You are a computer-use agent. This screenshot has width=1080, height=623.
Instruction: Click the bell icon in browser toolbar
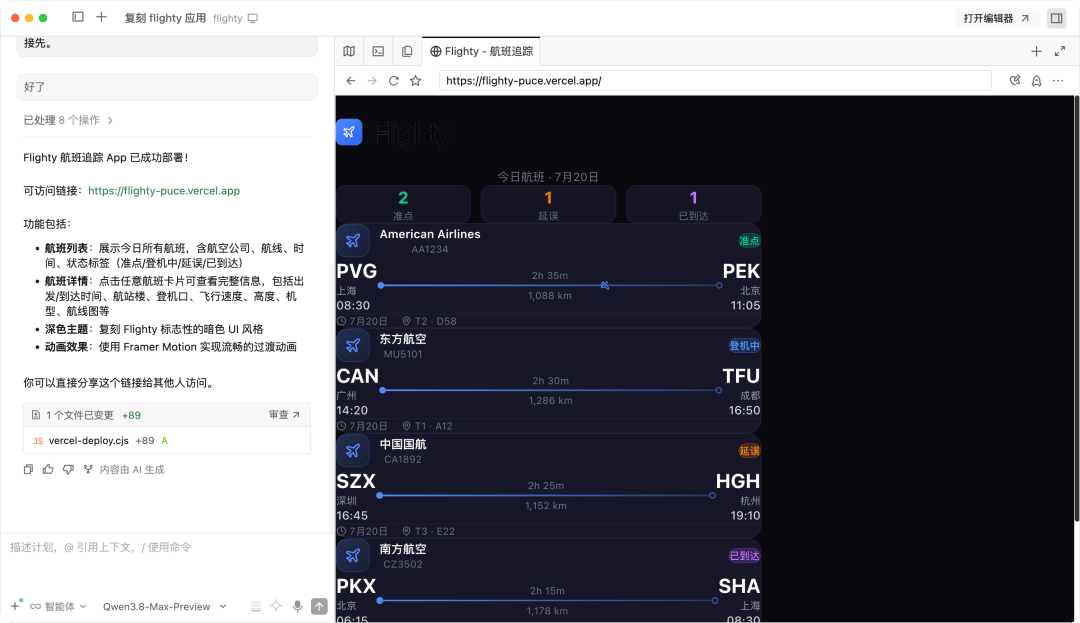tap(1037, 81)
